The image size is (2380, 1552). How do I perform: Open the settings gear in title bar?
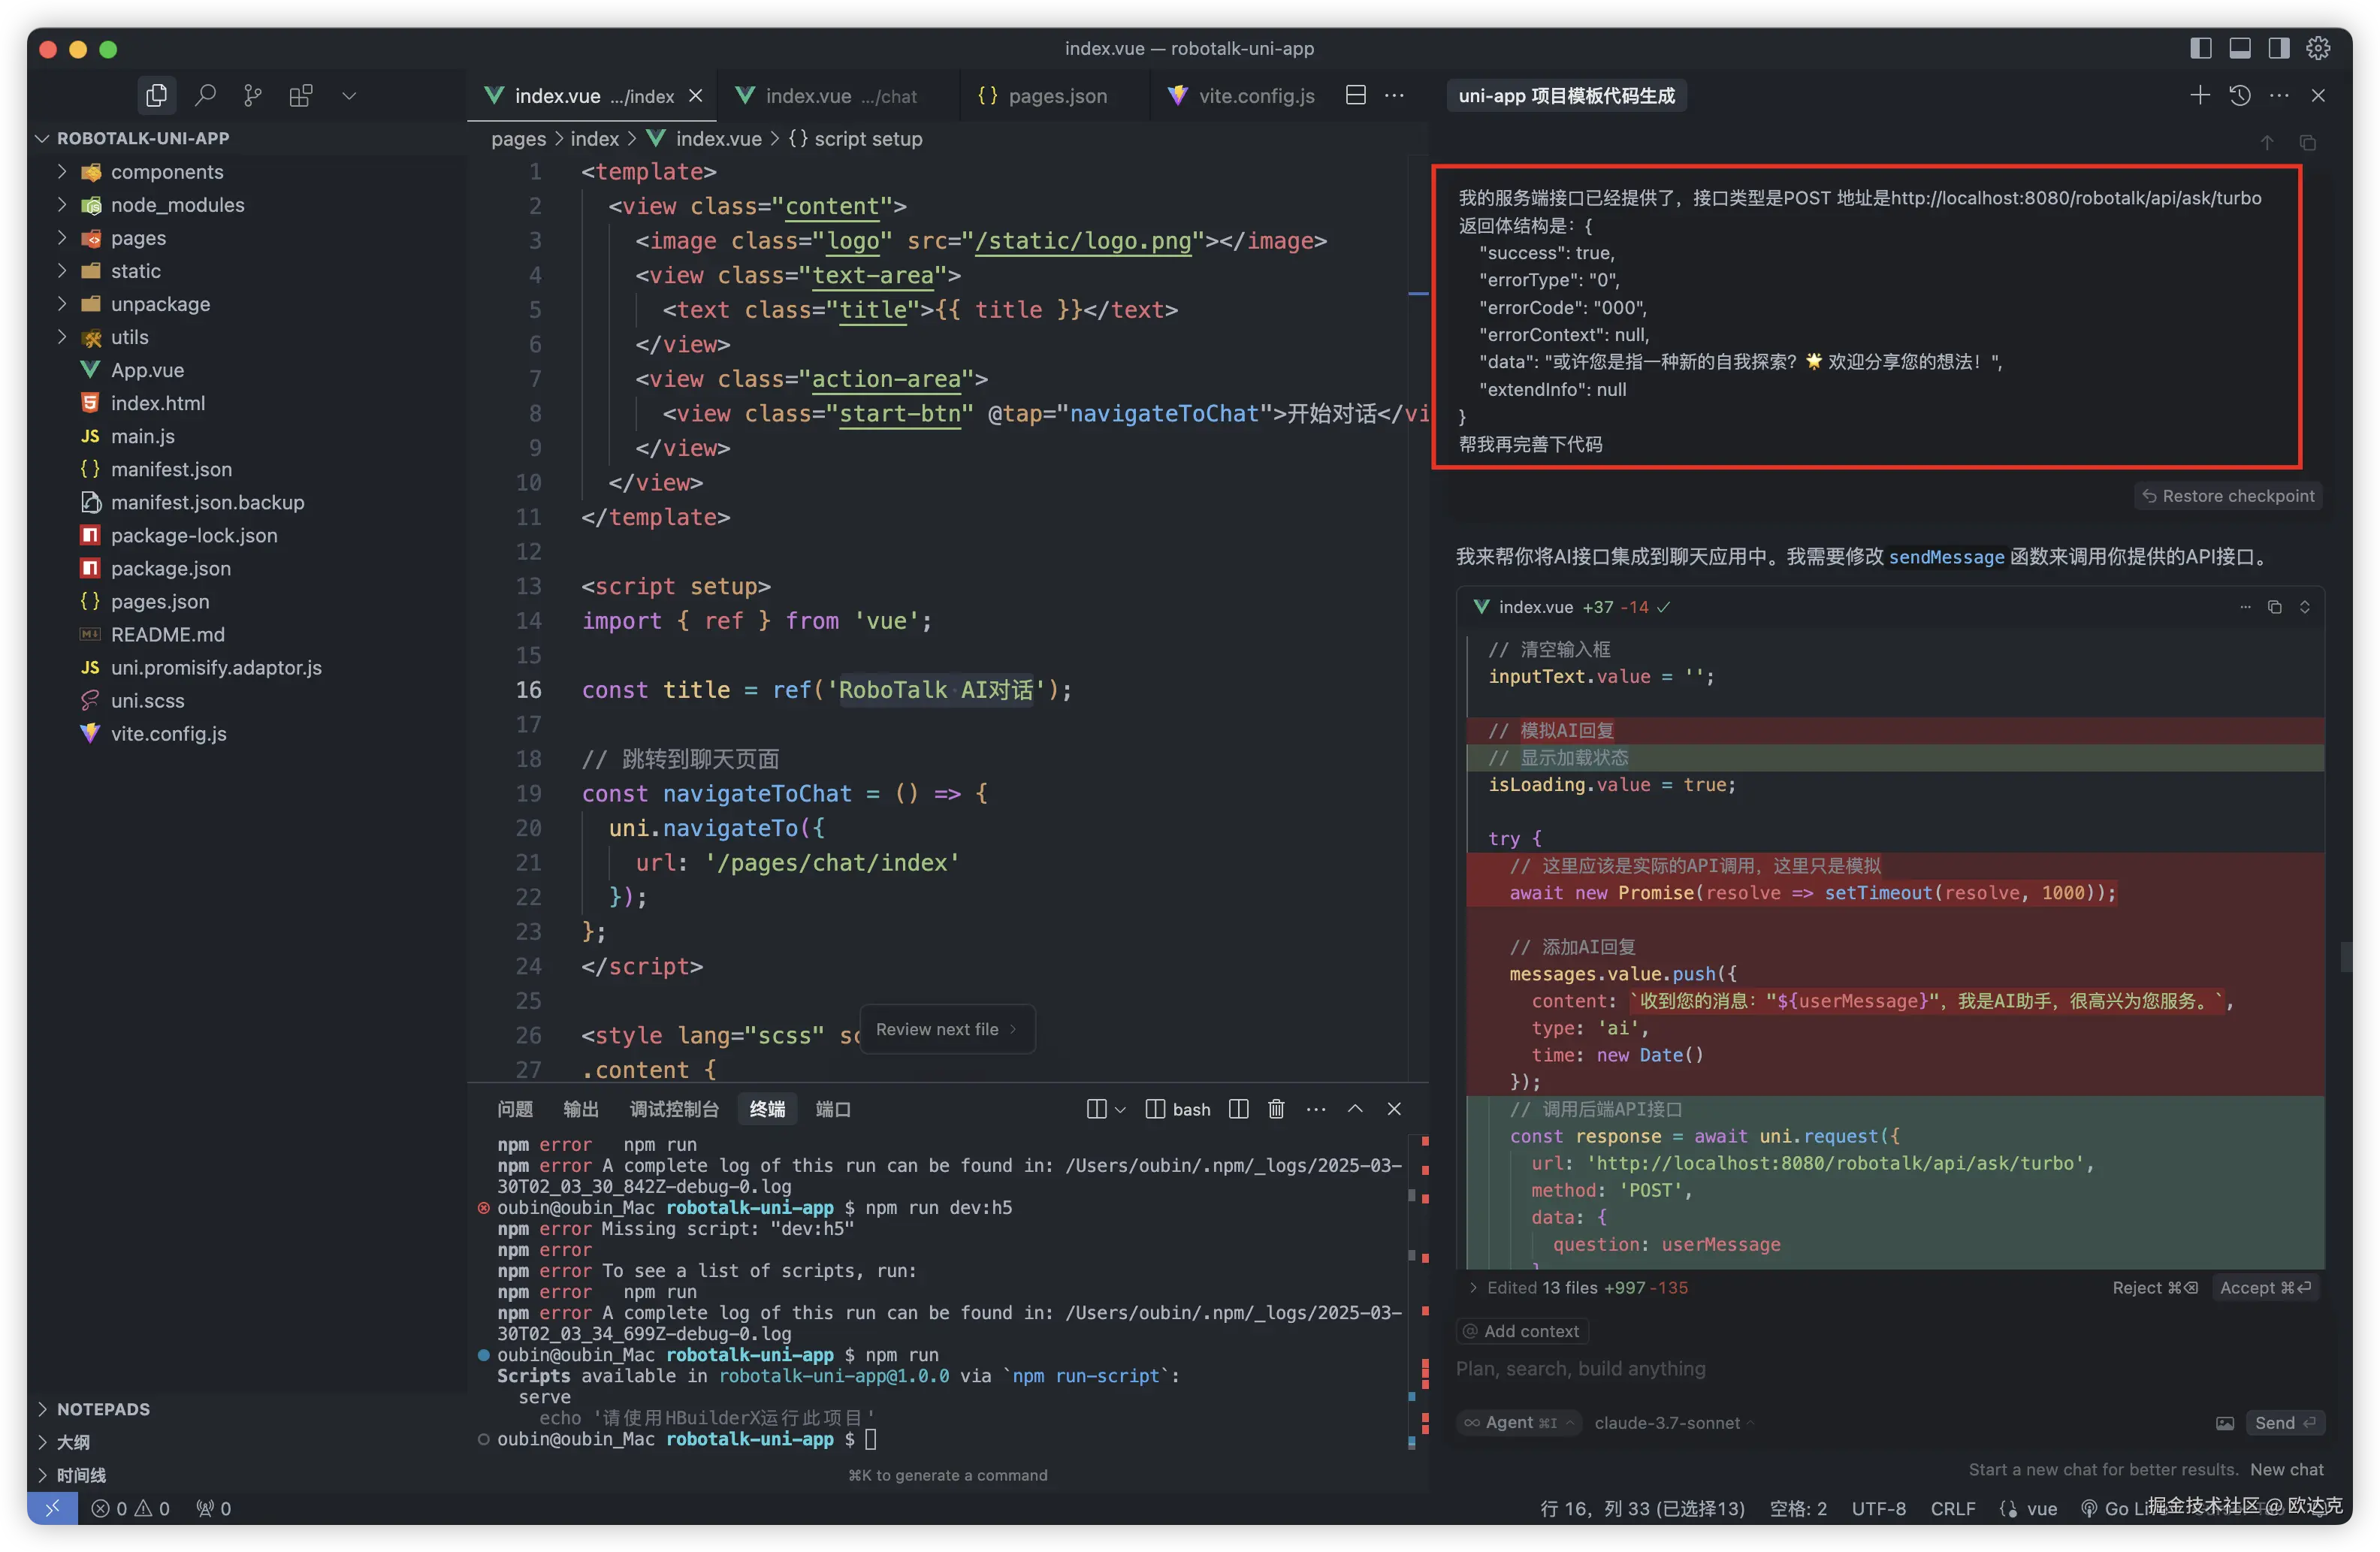tap(2318, 48)
